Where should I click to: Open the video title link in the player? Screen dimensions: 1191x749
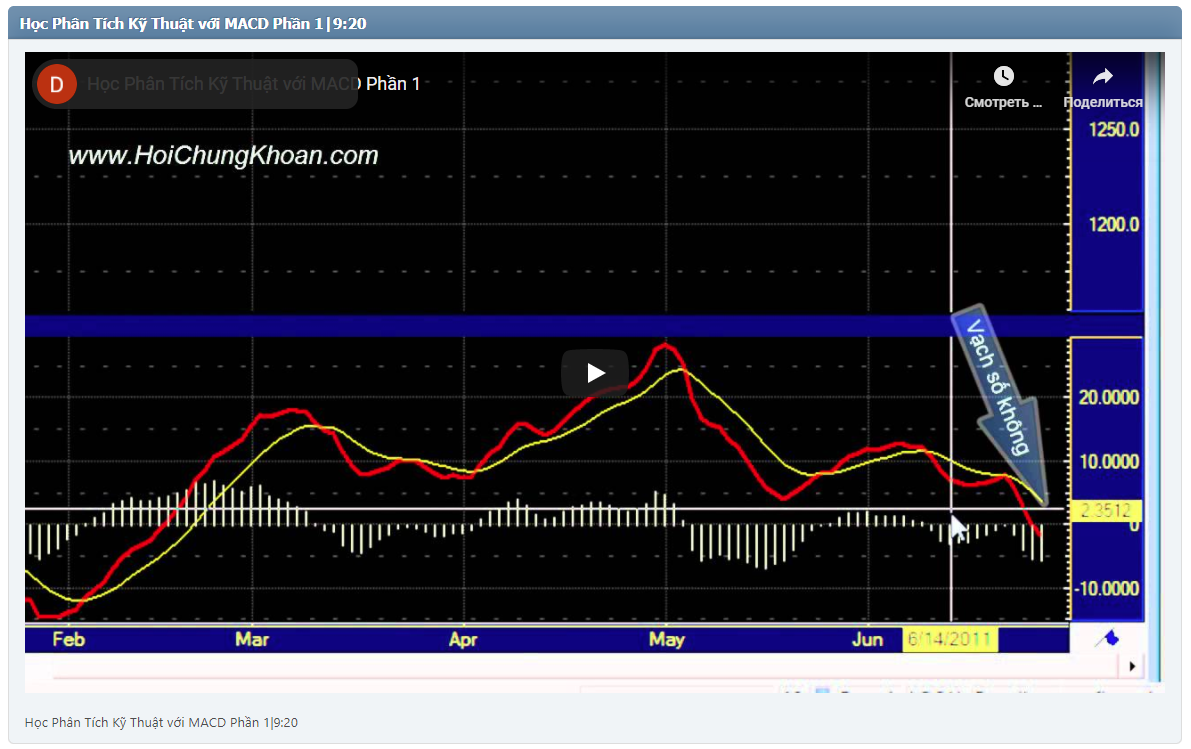(x=253, y=84)
